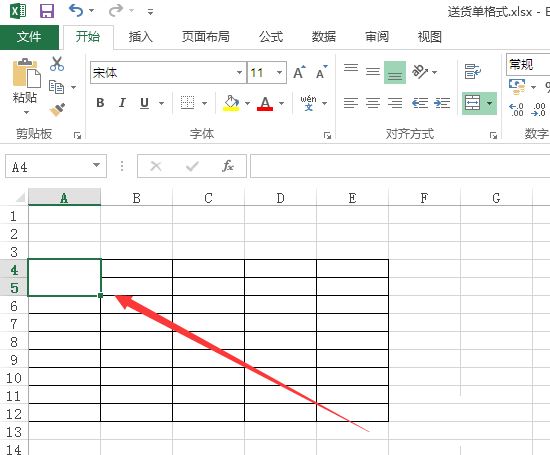Image resolution: width=550 pixels, height=455 pixels.
Task: Open the alignment (对齐方式) dialog launcher
Action: (x=494, y=135)
